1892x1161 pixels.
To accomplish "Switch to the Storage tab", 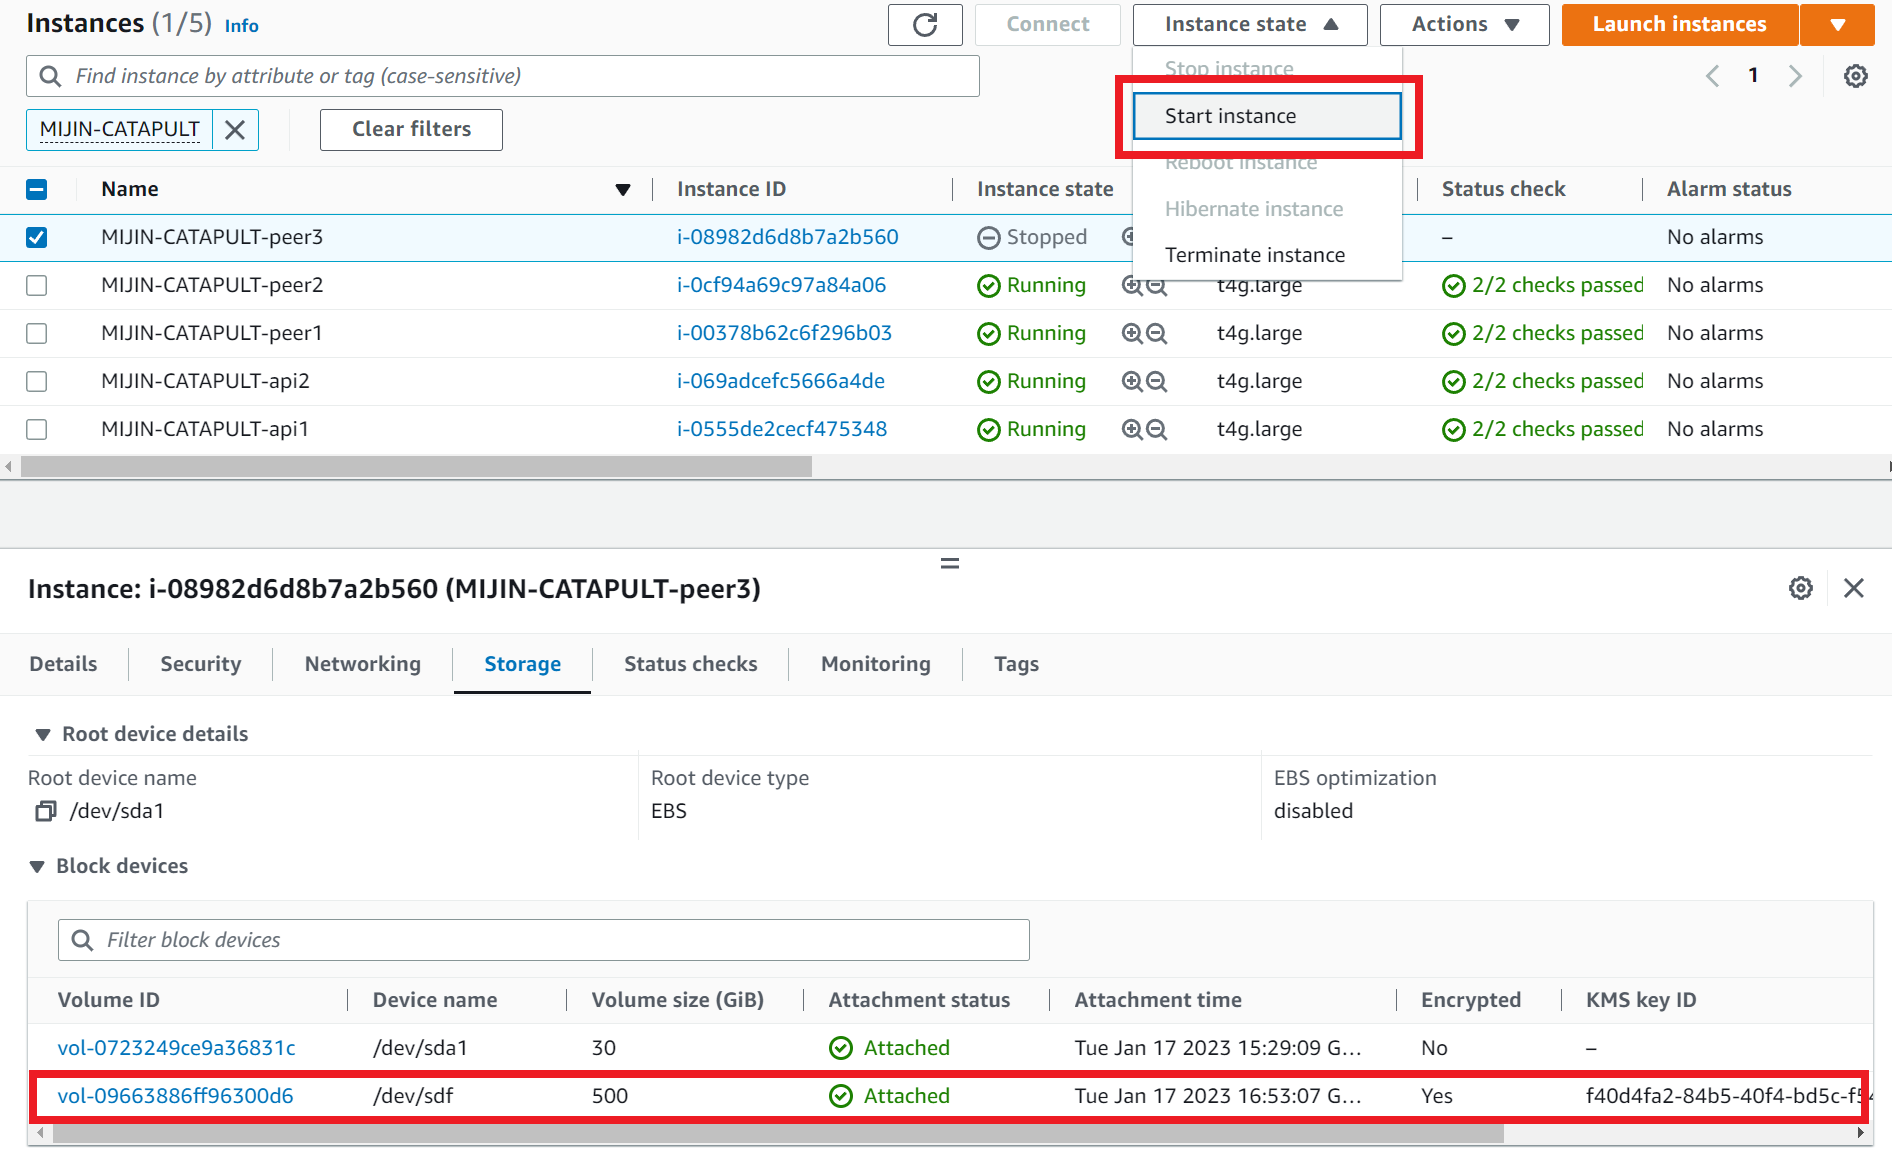I will tap(523, 664).
